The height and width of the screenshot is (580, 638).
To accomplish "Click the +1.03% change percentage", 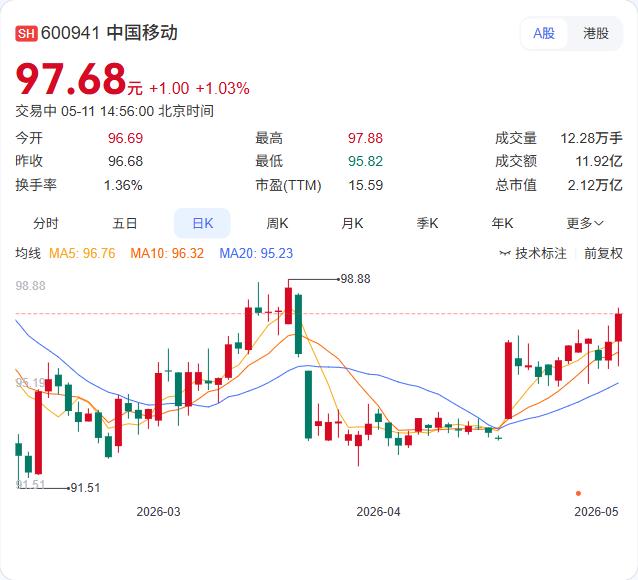I will pyautogui.click(x=223, y=88).
